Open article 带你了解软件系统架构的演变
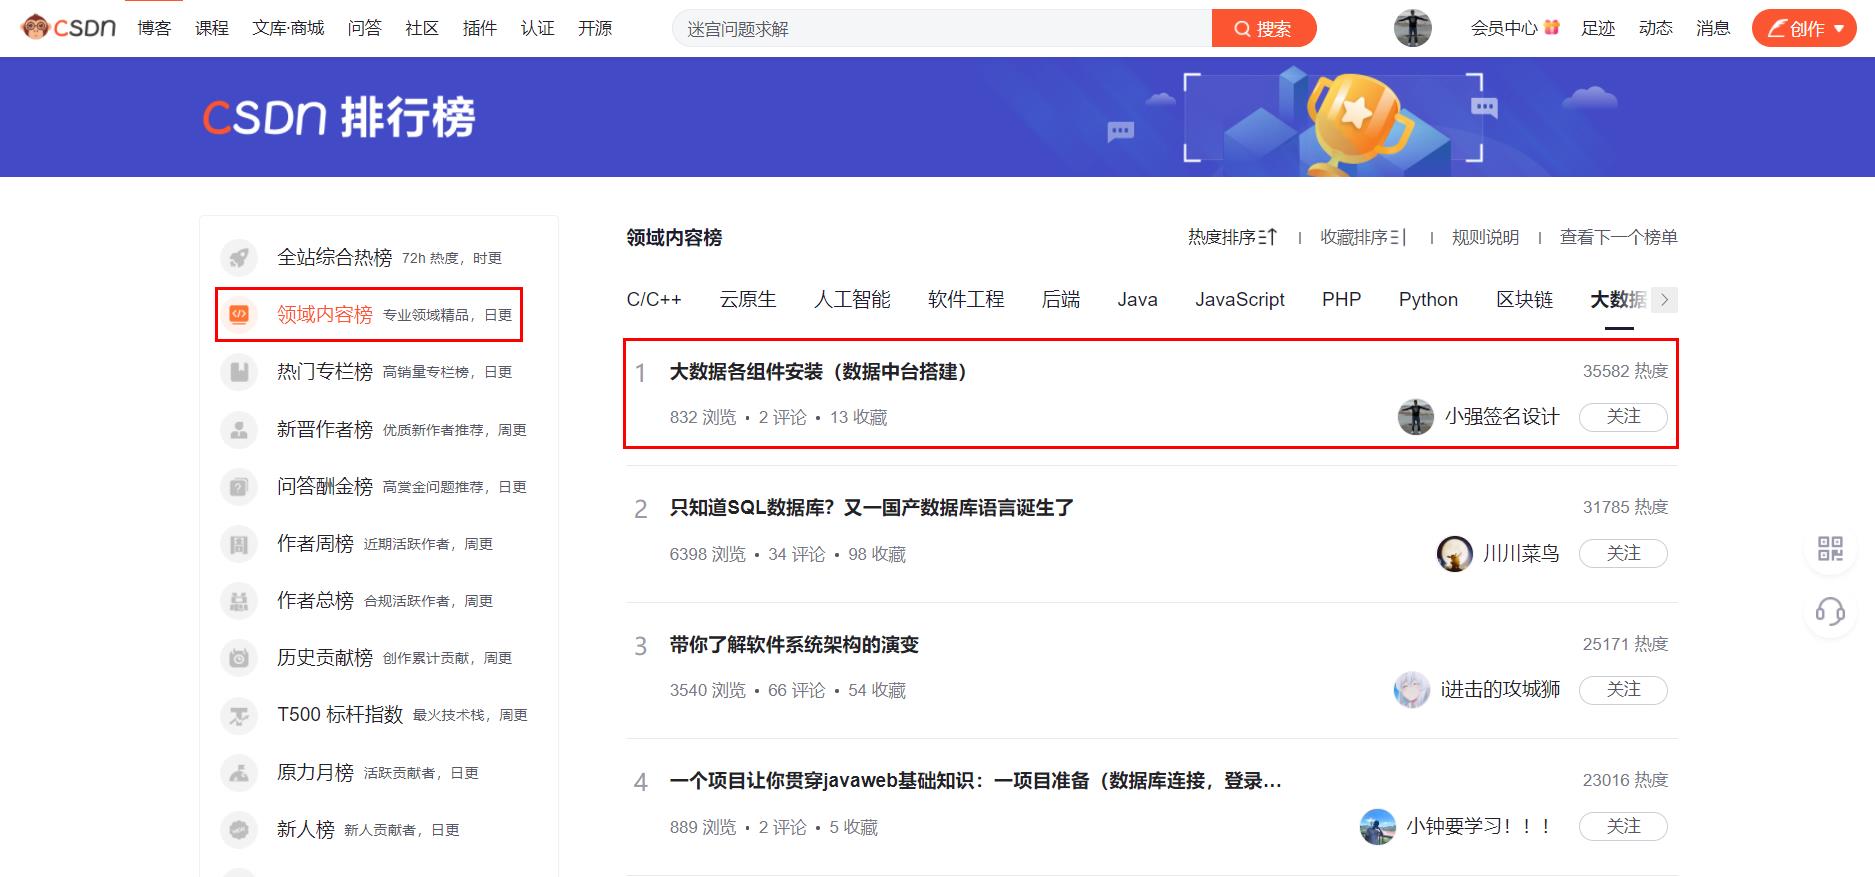The image size is (1875, 877). click(794, 645)
